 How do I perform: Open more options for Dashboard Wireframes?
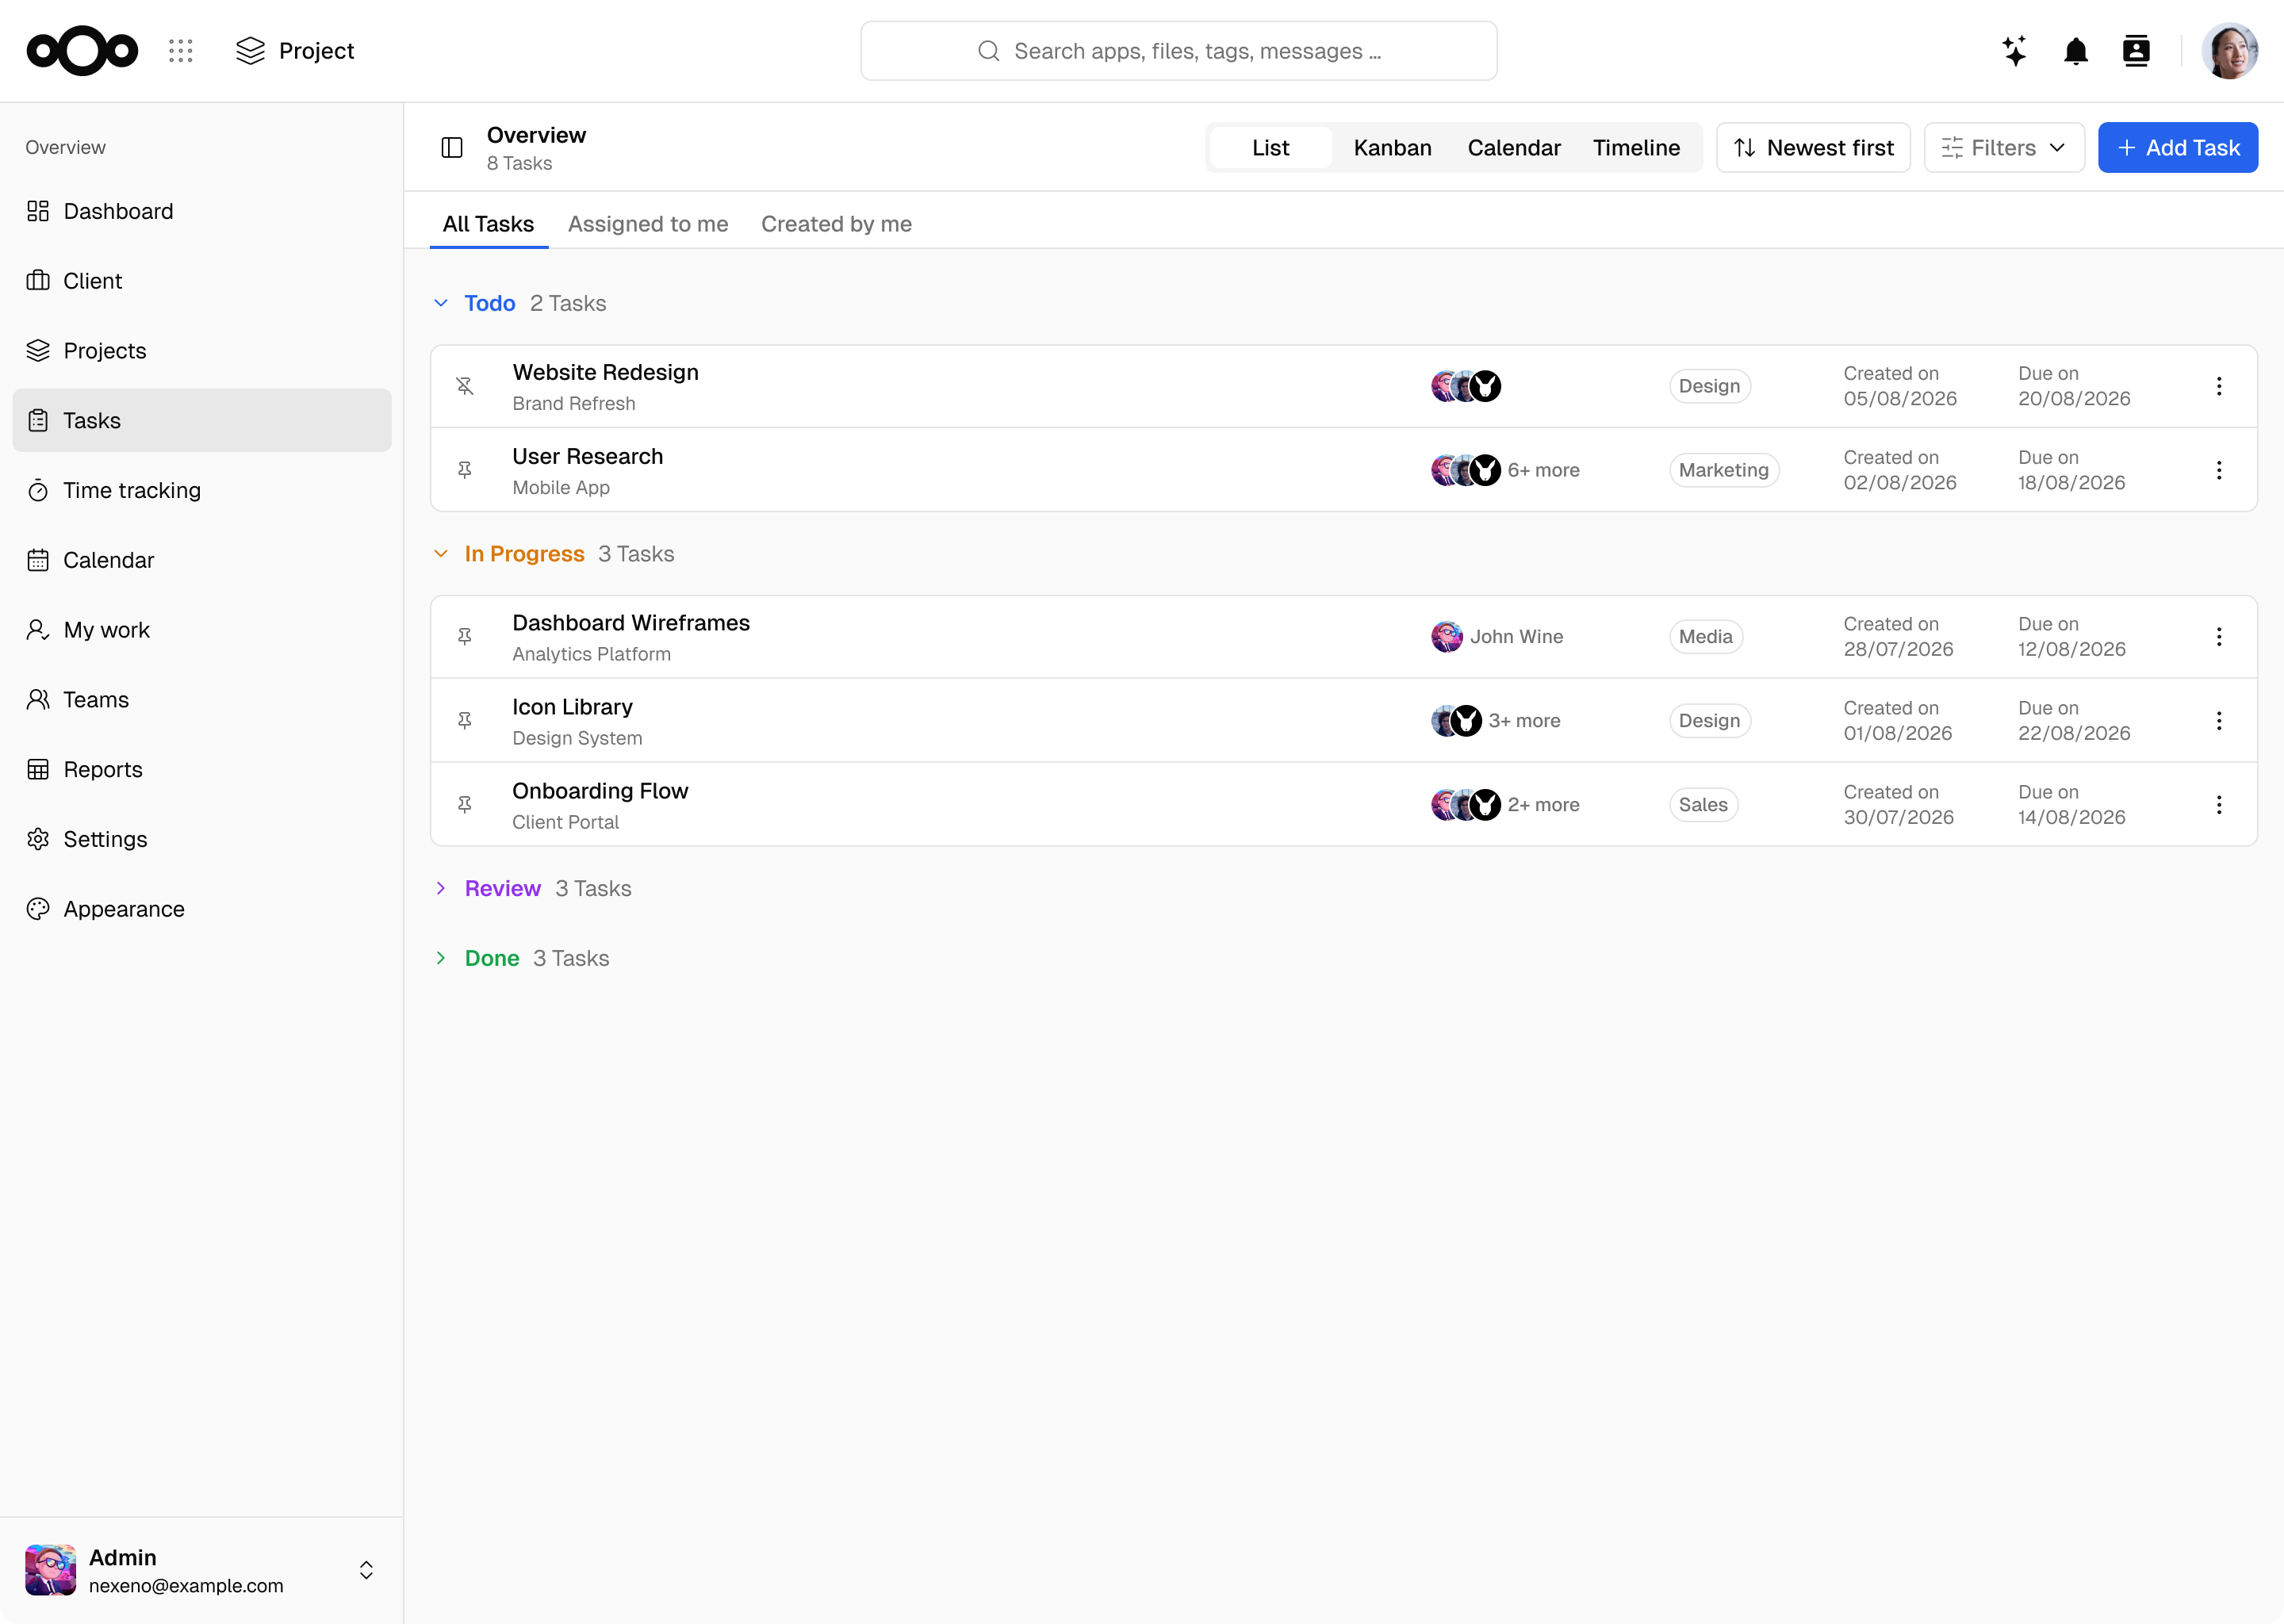[x=2219, y=637]
